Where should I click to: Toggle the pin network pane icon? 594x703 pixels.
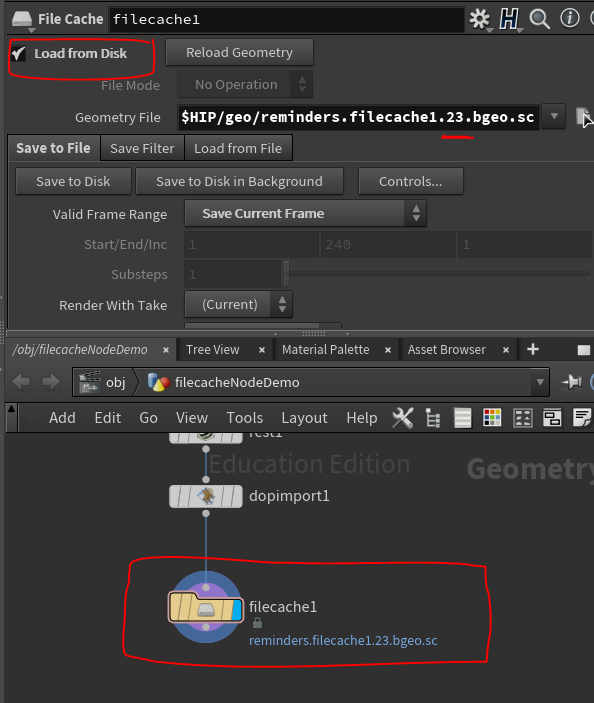pos(572,382)
